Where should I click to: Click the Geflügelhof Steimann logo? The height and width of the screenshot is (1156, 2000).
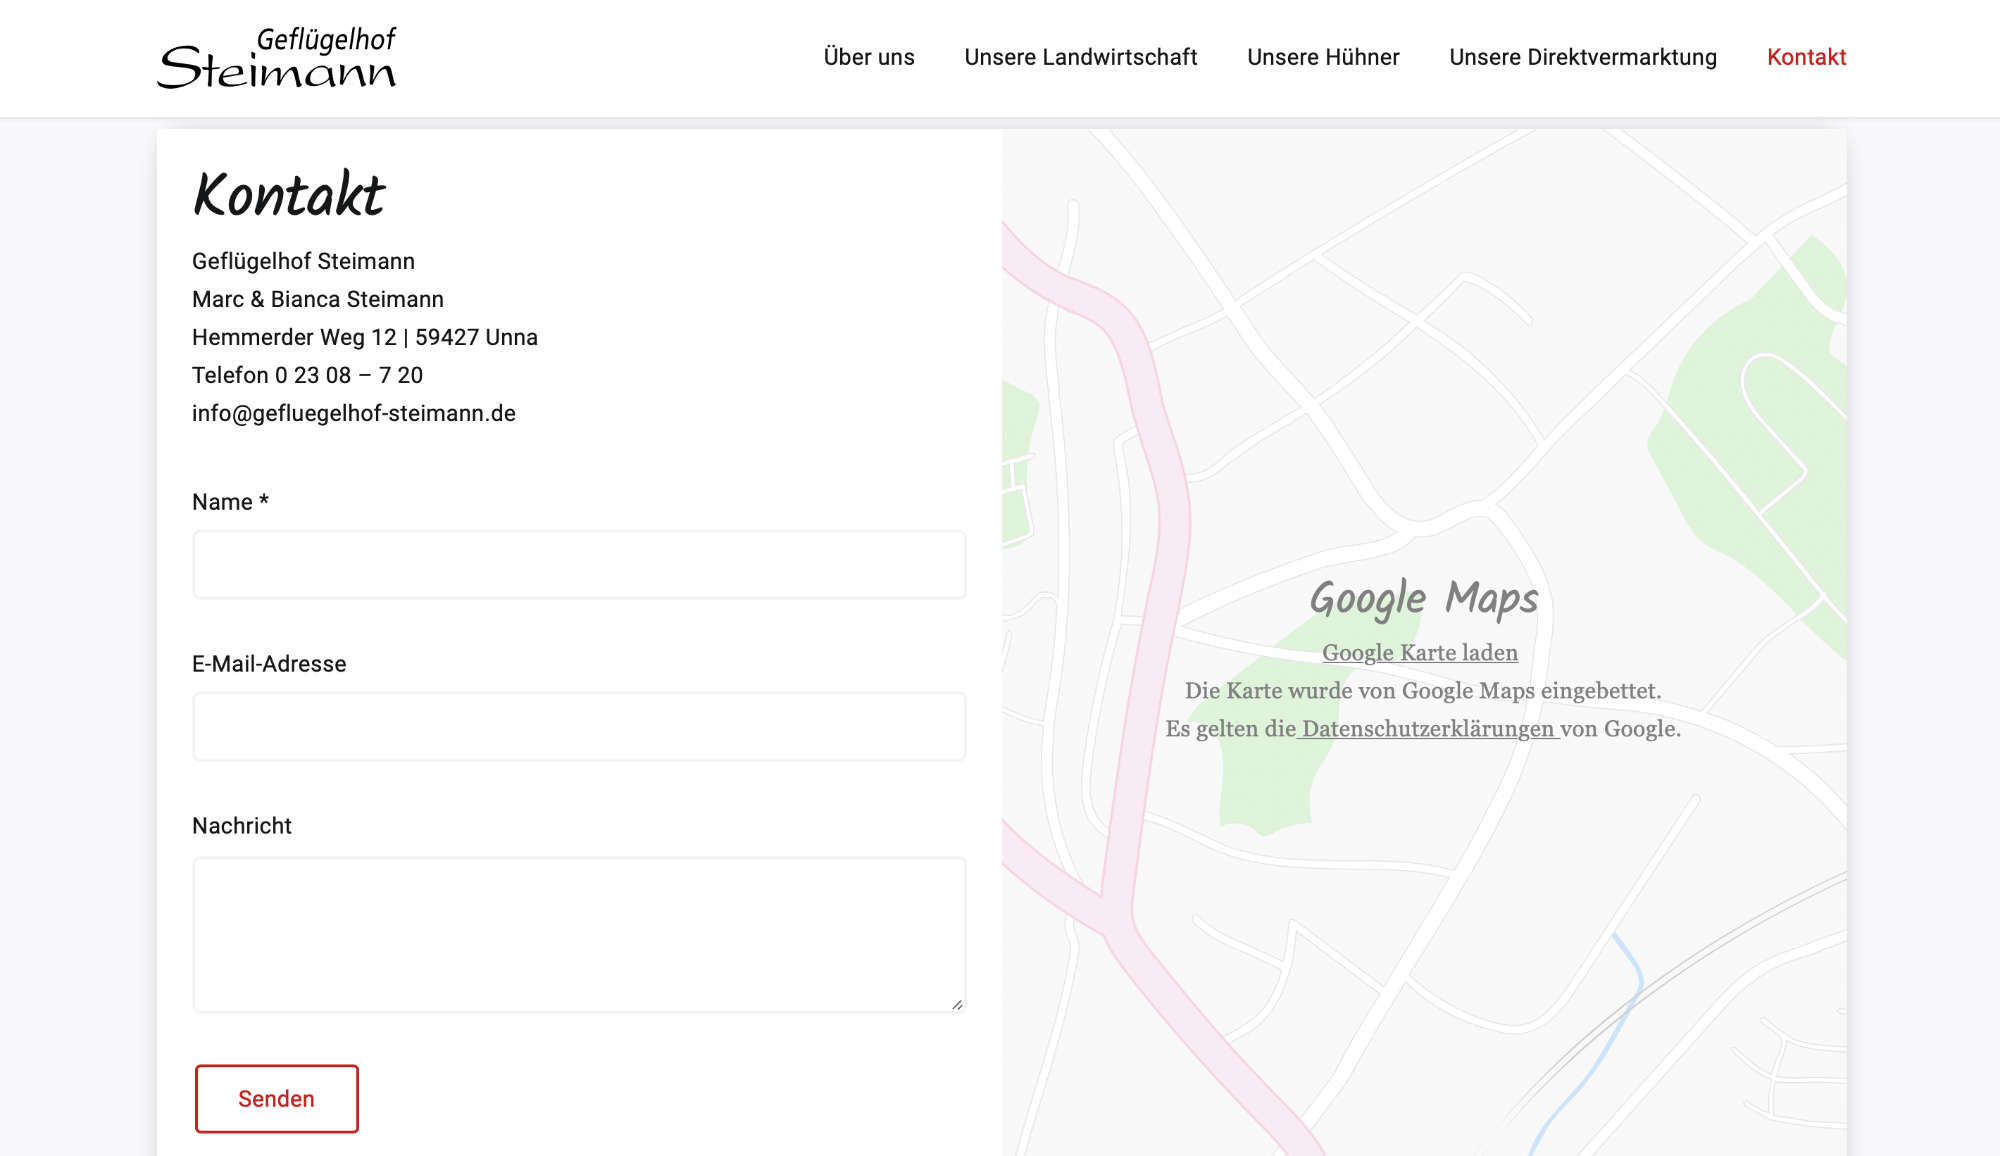(280, 58)
